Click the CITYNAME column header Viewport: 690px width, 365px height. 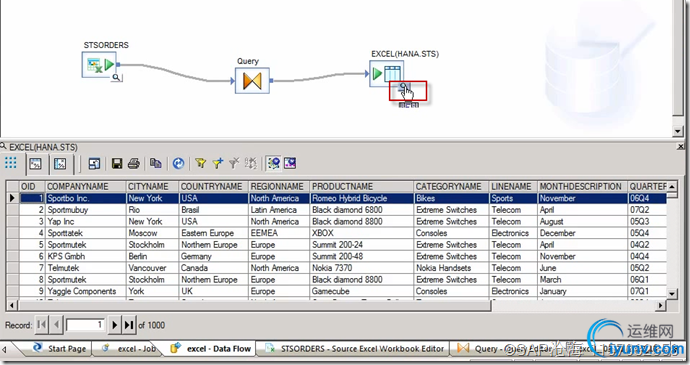click(x=152, y=187)
